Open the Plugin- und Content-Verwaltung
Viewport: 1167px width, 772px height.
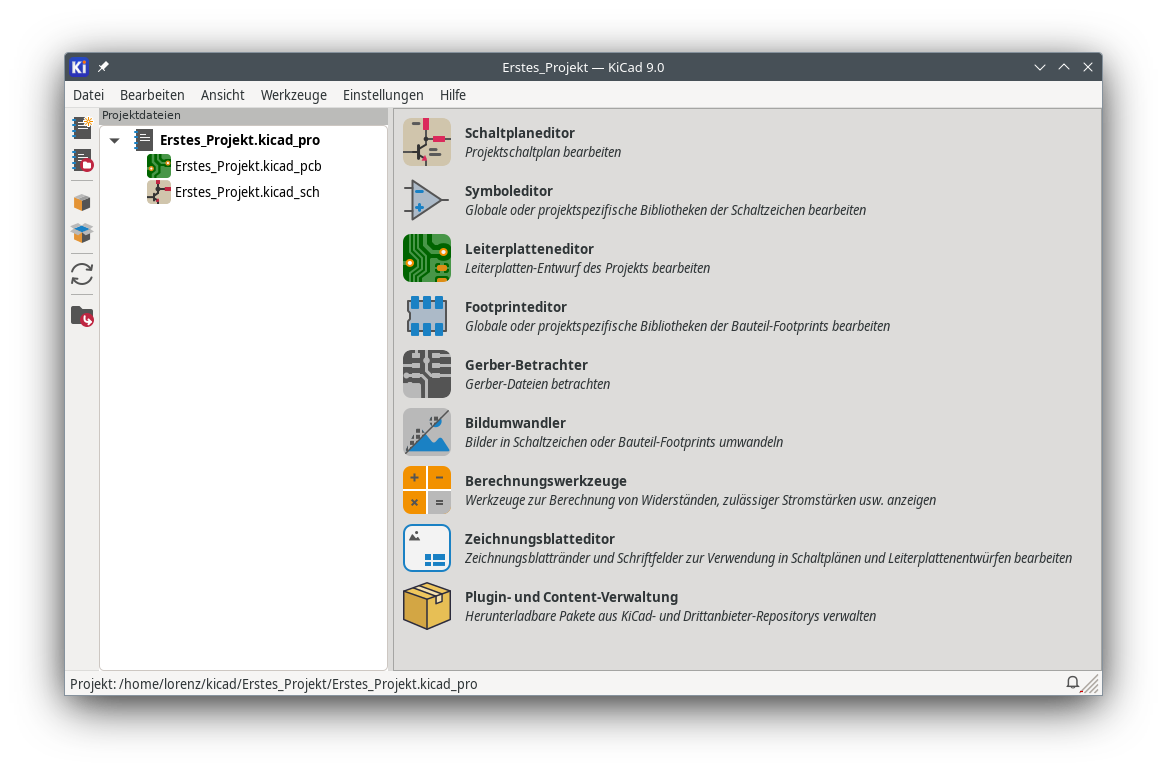(x=427, y=605)
